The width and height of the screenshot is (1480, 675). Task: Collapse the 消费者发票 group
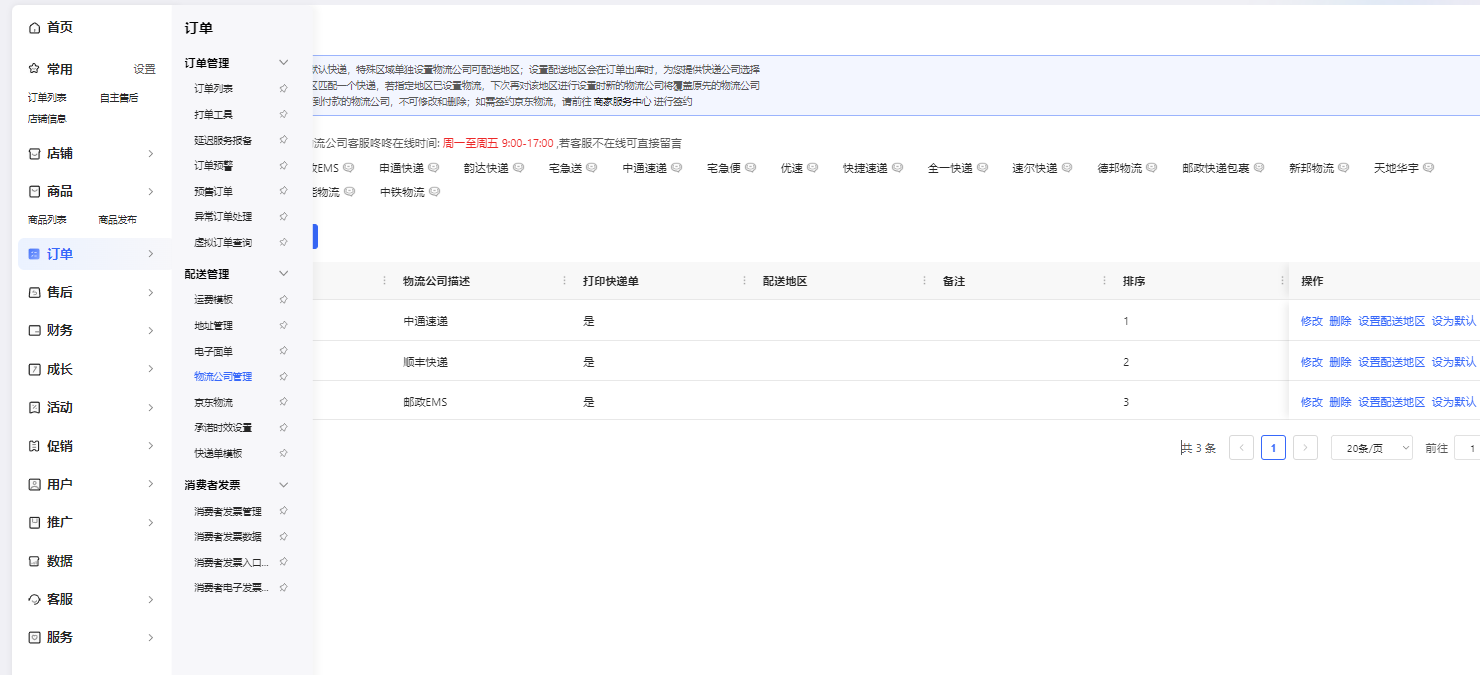pyautogui.click(x=283, y=485)
